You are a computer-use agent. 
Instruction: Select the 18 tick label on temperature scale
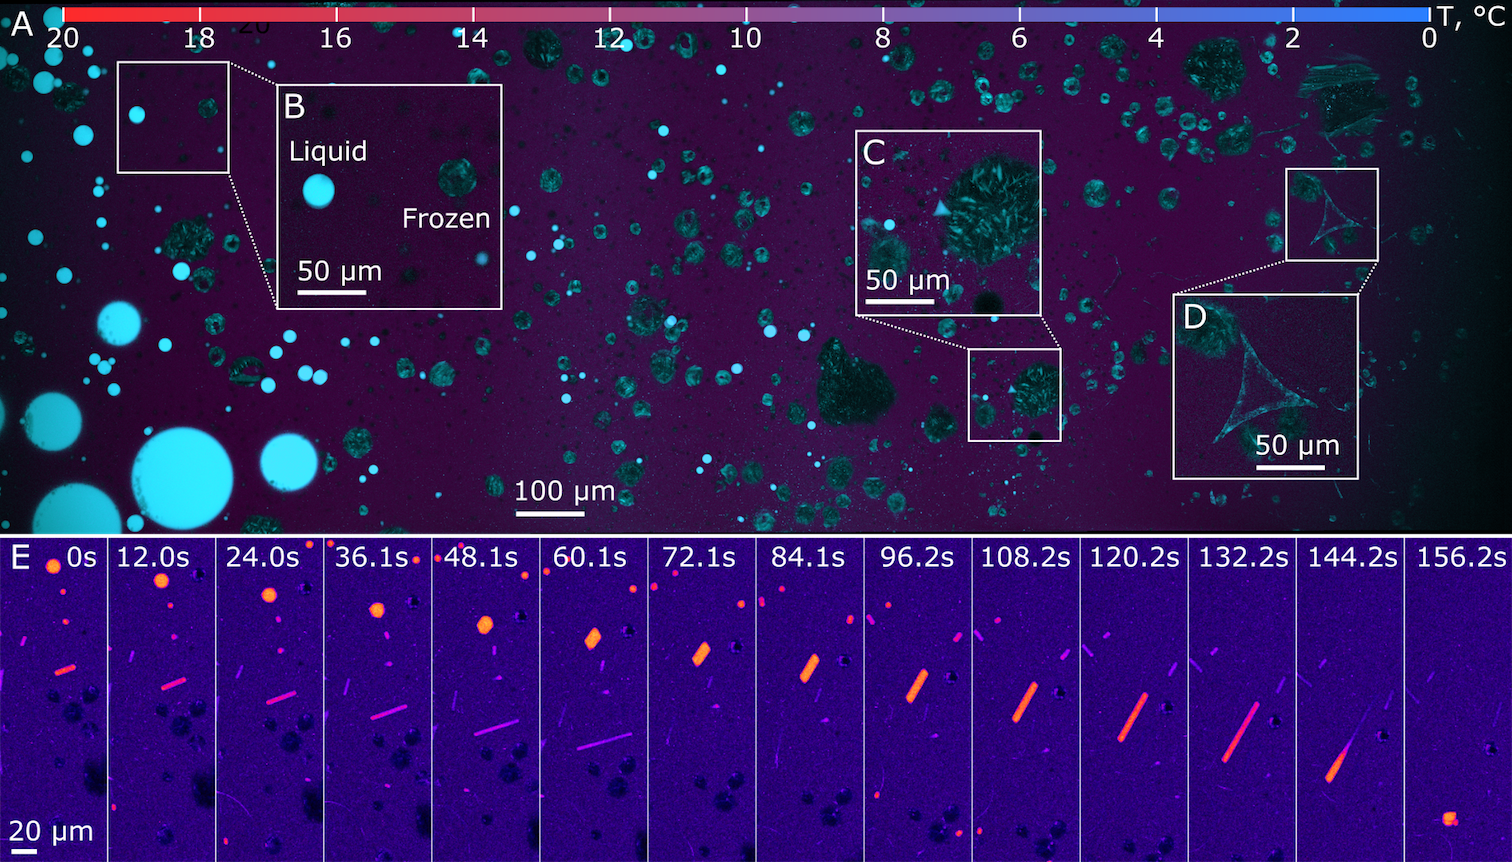coord(199,38)
